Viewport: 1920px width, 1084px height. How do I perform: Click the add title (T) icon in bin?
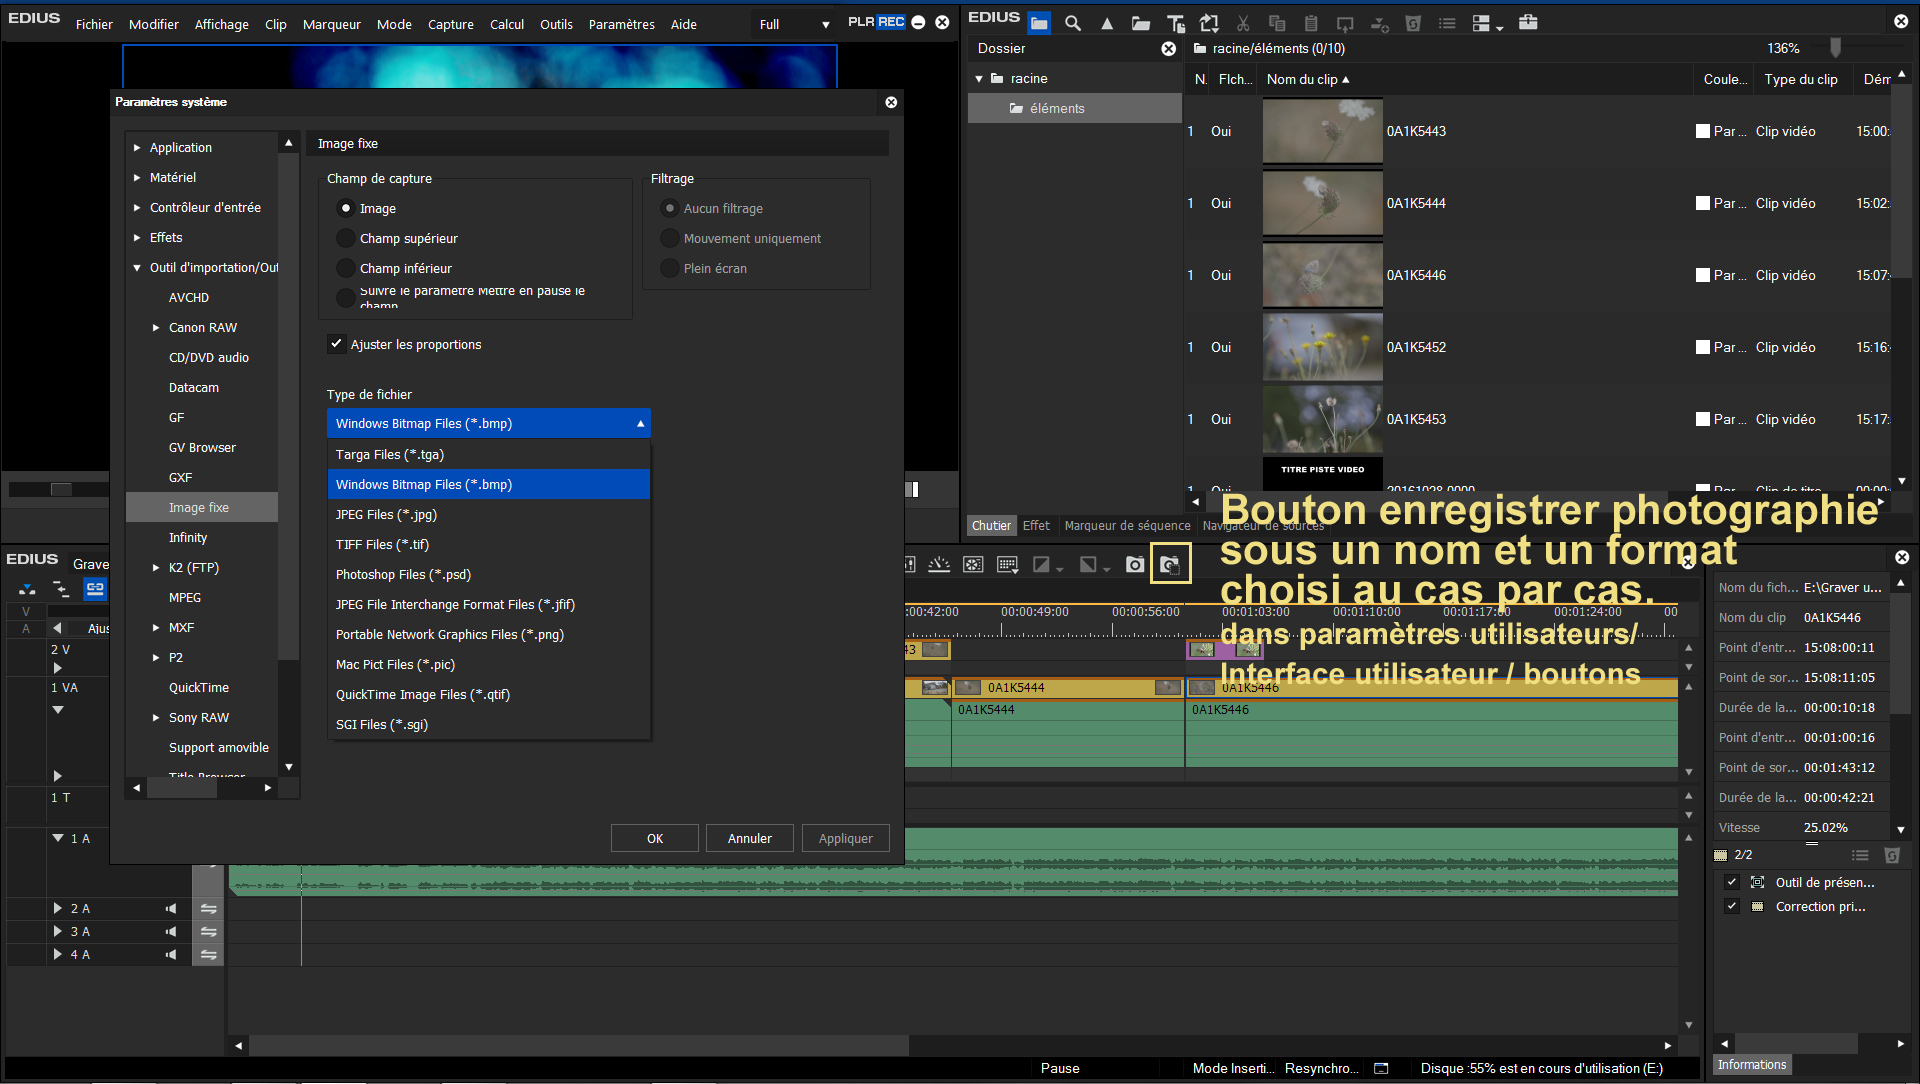point(1175,23)
